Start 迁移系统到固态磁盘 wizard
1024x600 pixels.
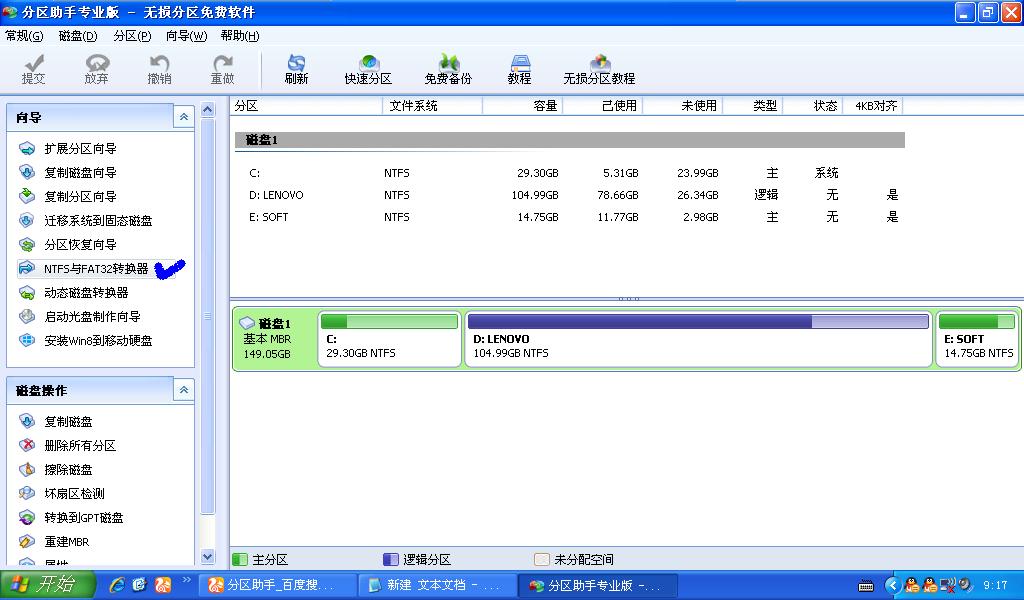click(x=98, y=221)
